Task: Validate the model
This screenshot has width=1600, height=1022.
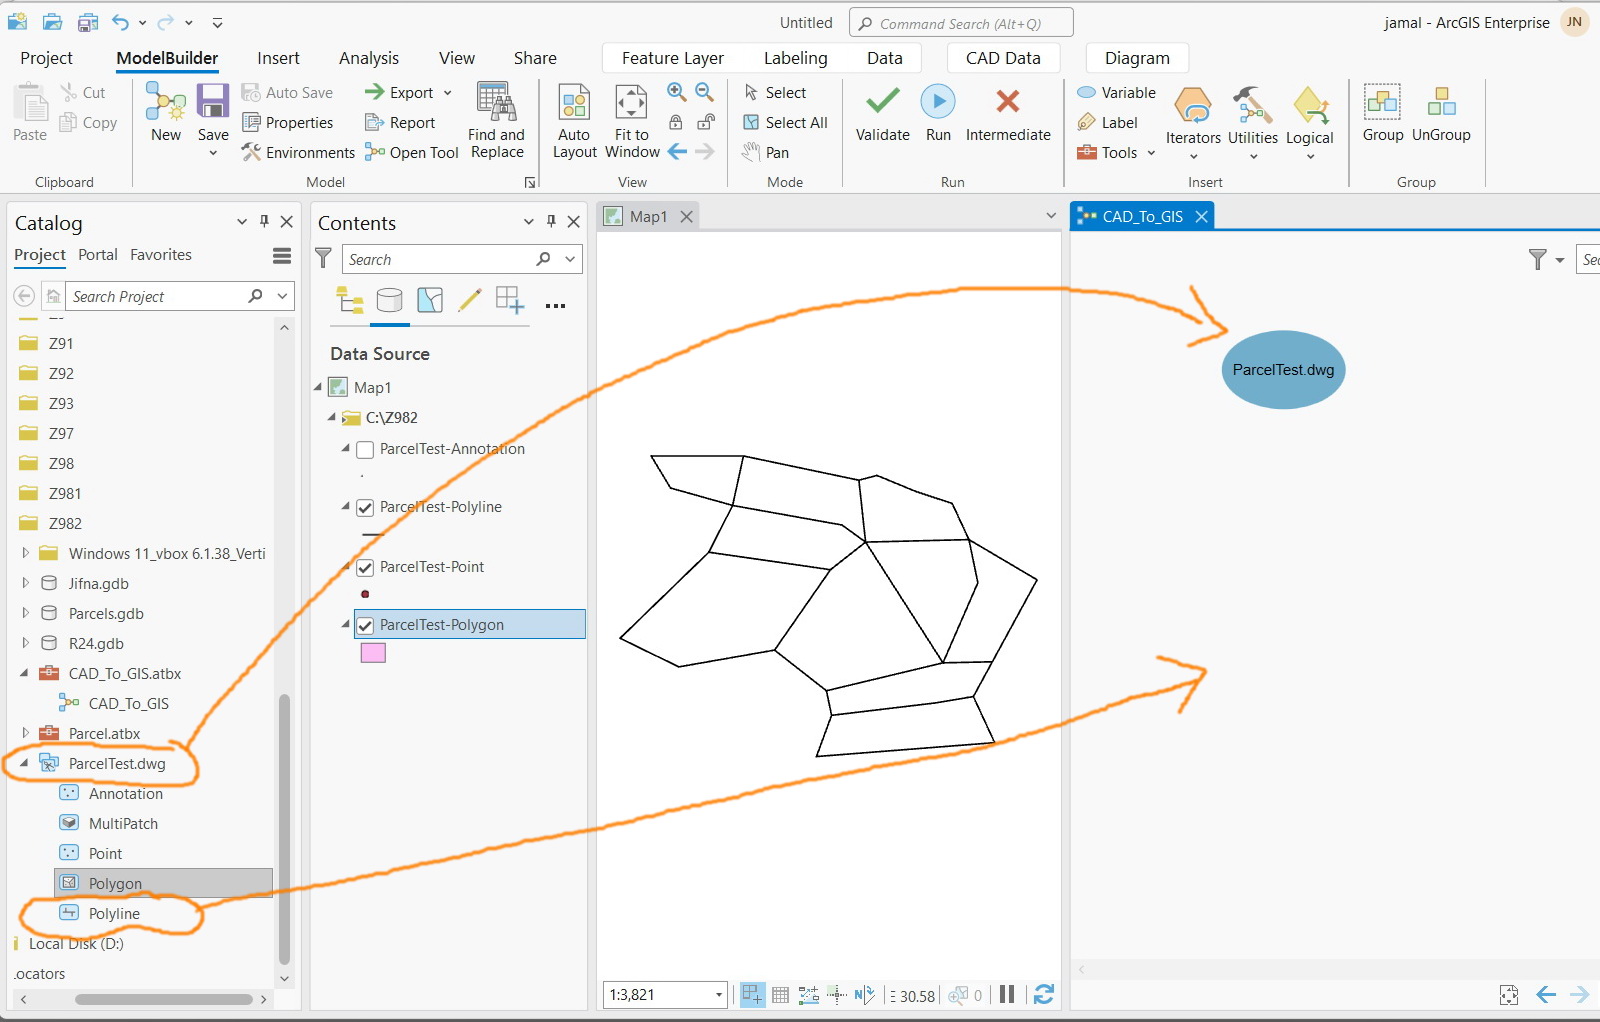Action: point(880,113)
